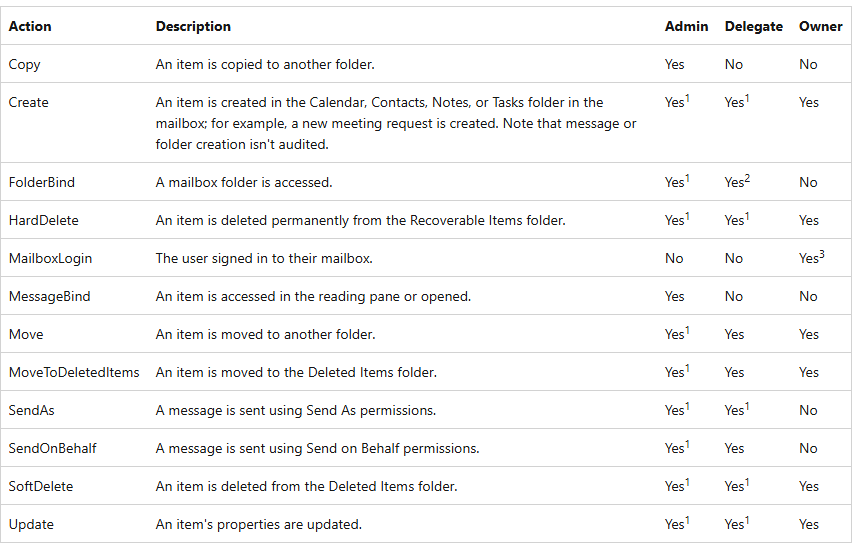854x544 pixels.
Task: Click "A mailbox folder is accessed" description
Action: [x=244, y=182]
